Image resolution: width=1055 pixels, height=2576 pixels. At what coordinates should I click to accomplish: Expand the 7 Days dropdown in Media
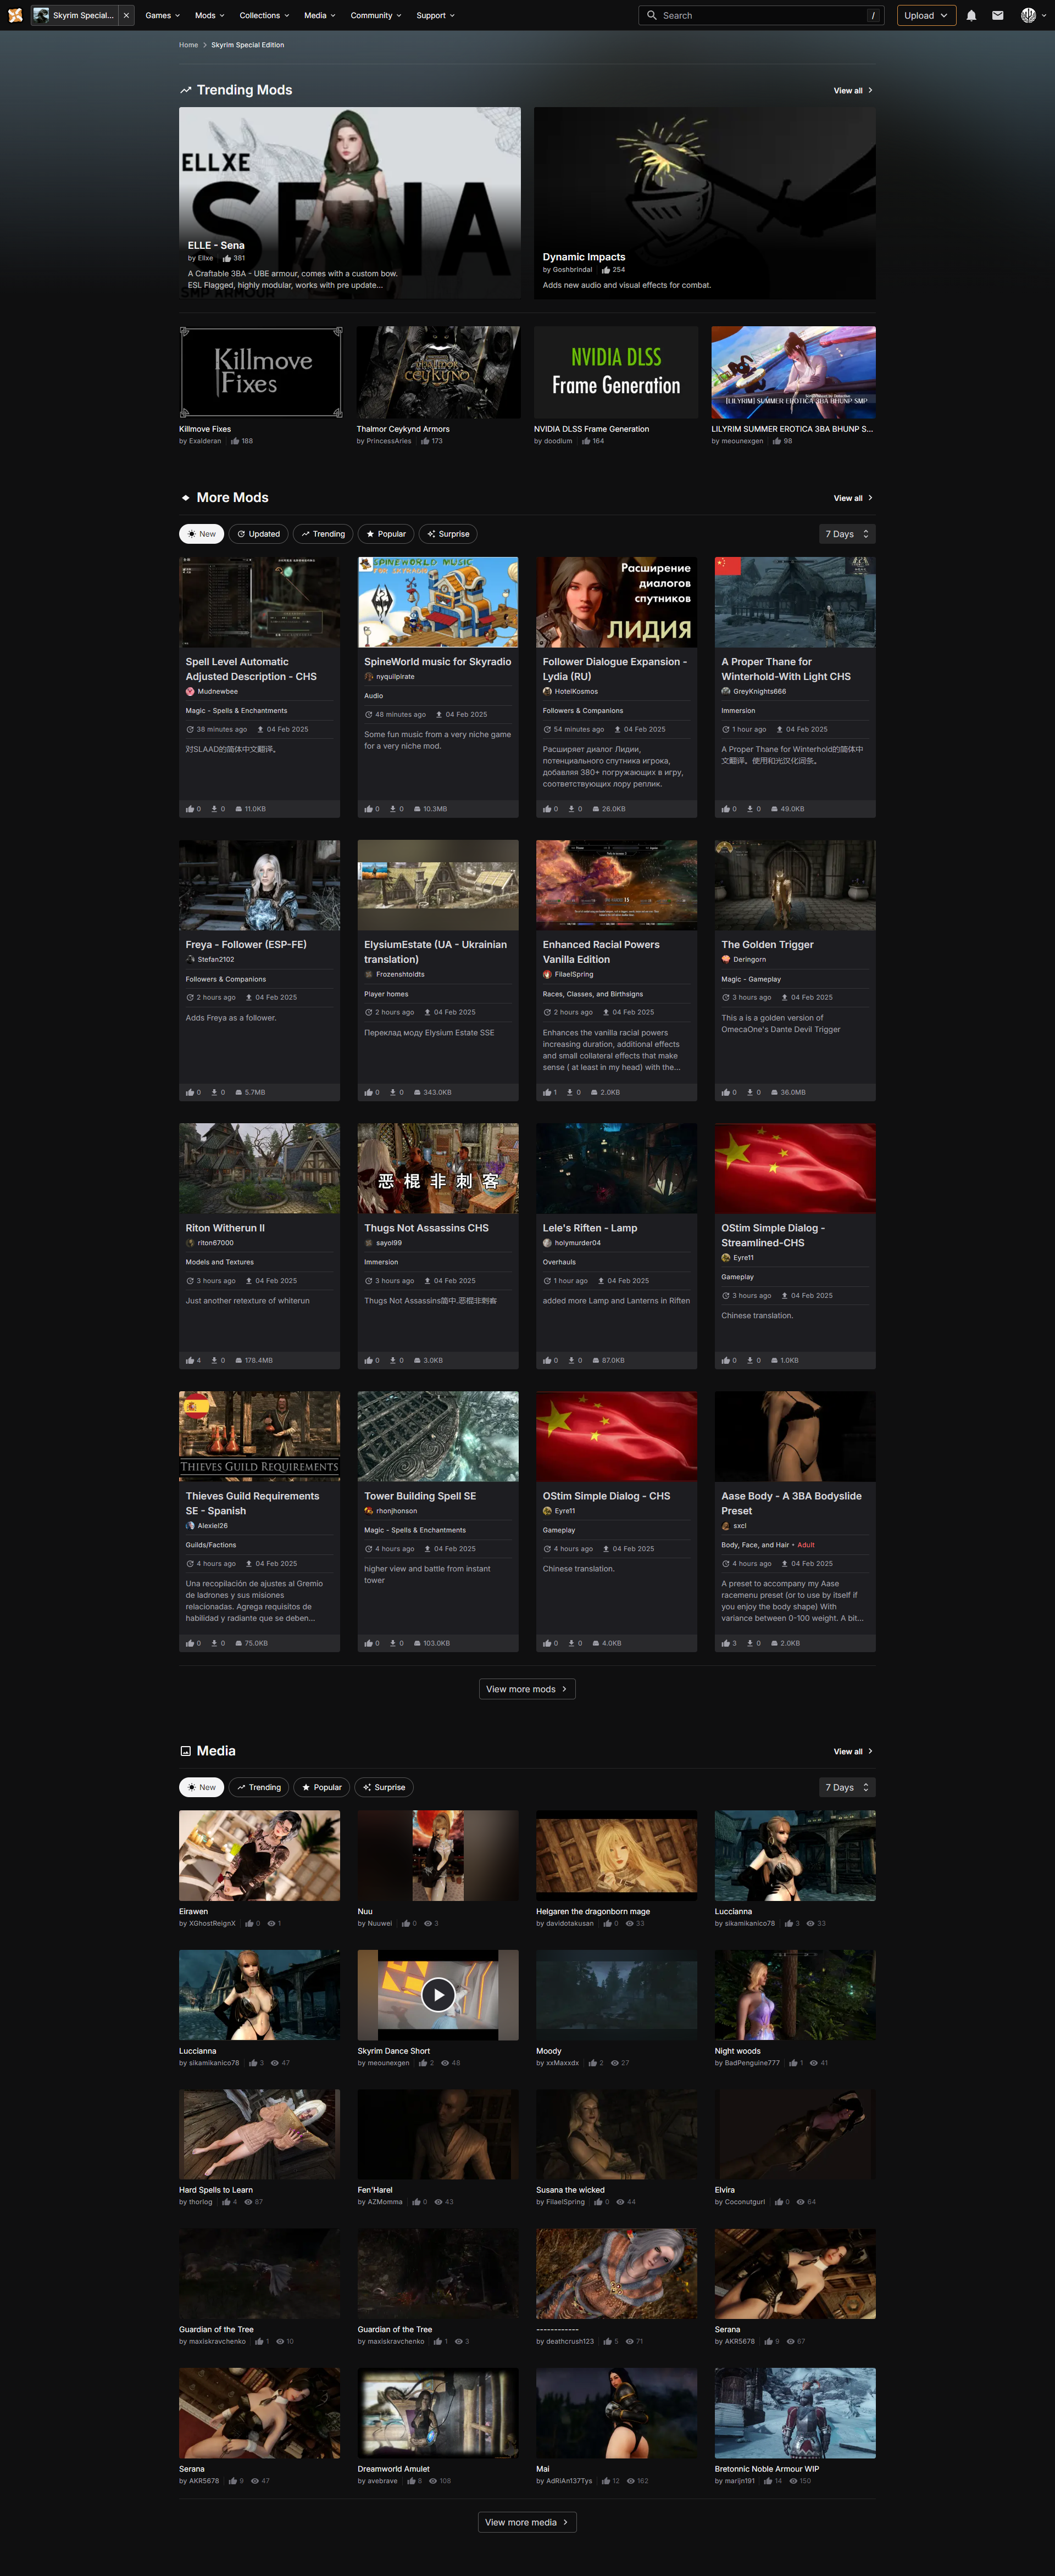pyautogui.click(x=846, y=1787)
